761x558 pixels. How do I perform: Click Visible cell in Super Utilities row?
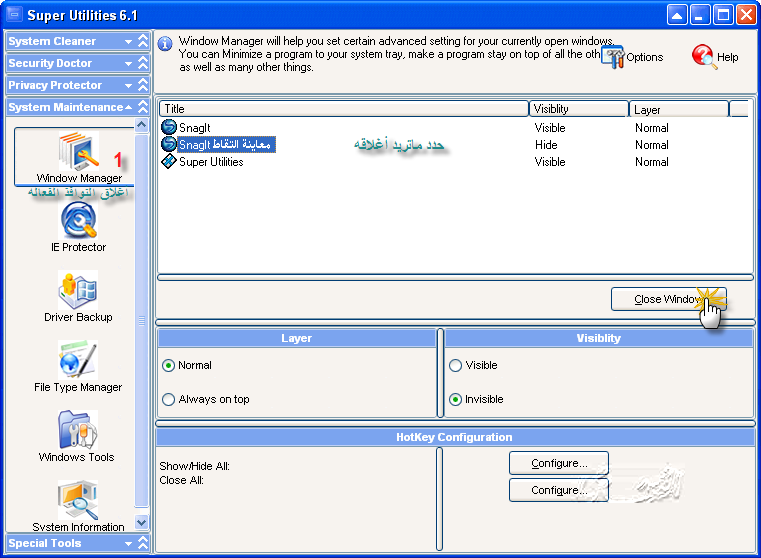coord(550,162)
